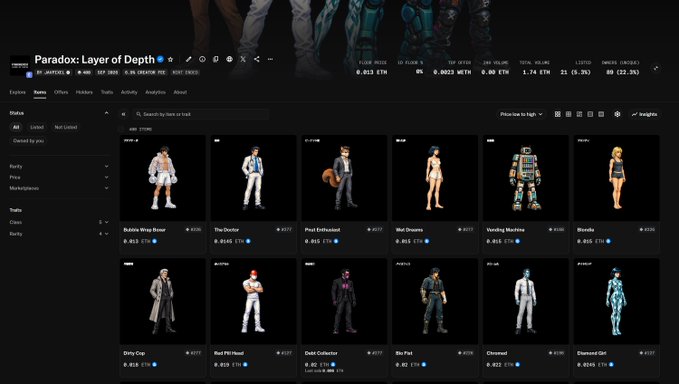
Task: Click the pencil edit icon beside title
Action: pos(188,59)
